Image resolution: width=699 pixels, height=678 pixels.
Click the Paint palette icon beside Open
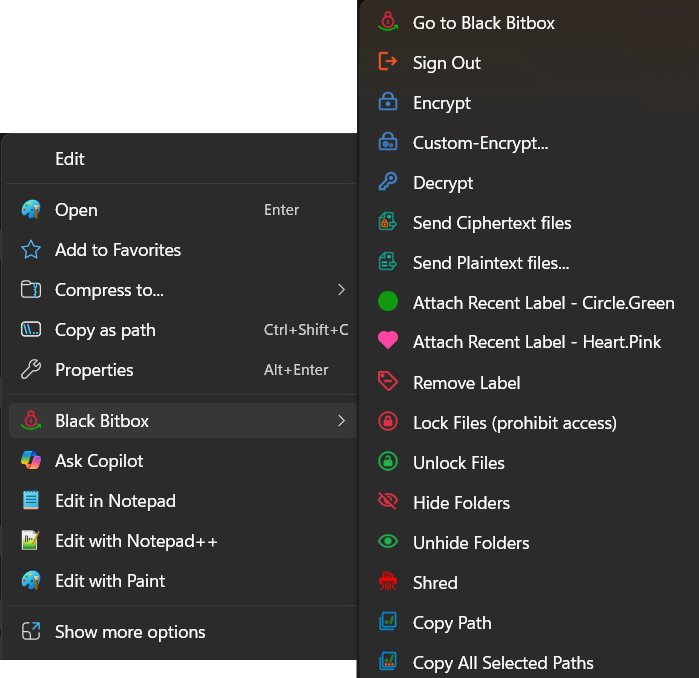pos(31,210)
